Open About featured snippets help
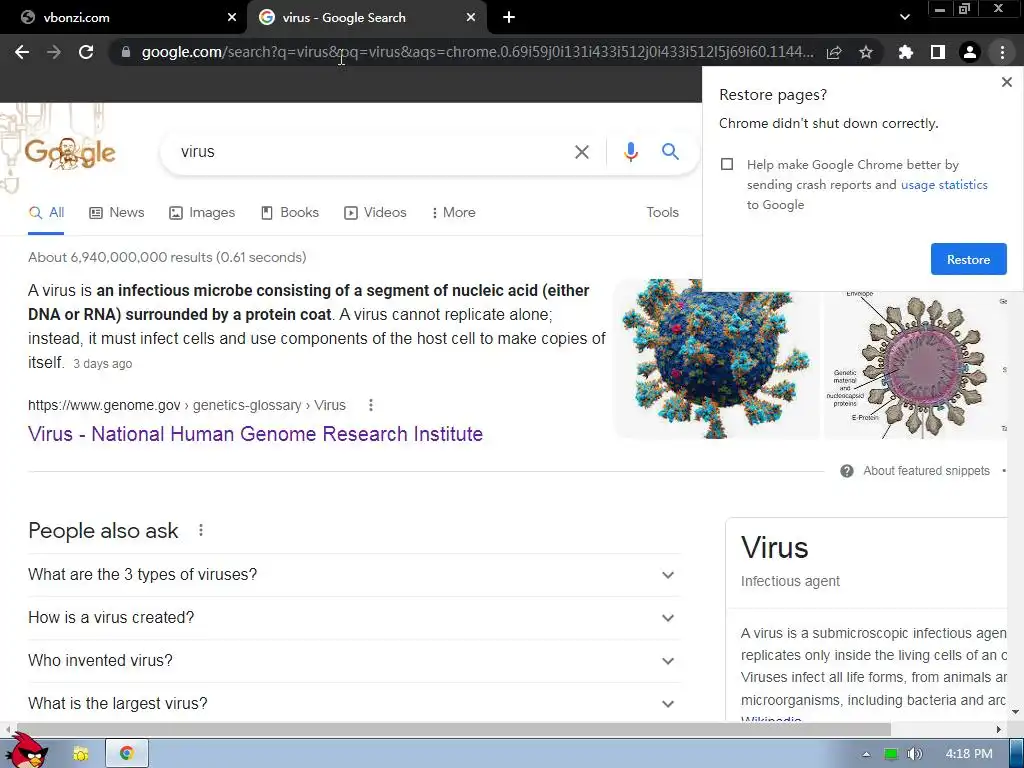Screen dimensions: 1024x768 915,471
